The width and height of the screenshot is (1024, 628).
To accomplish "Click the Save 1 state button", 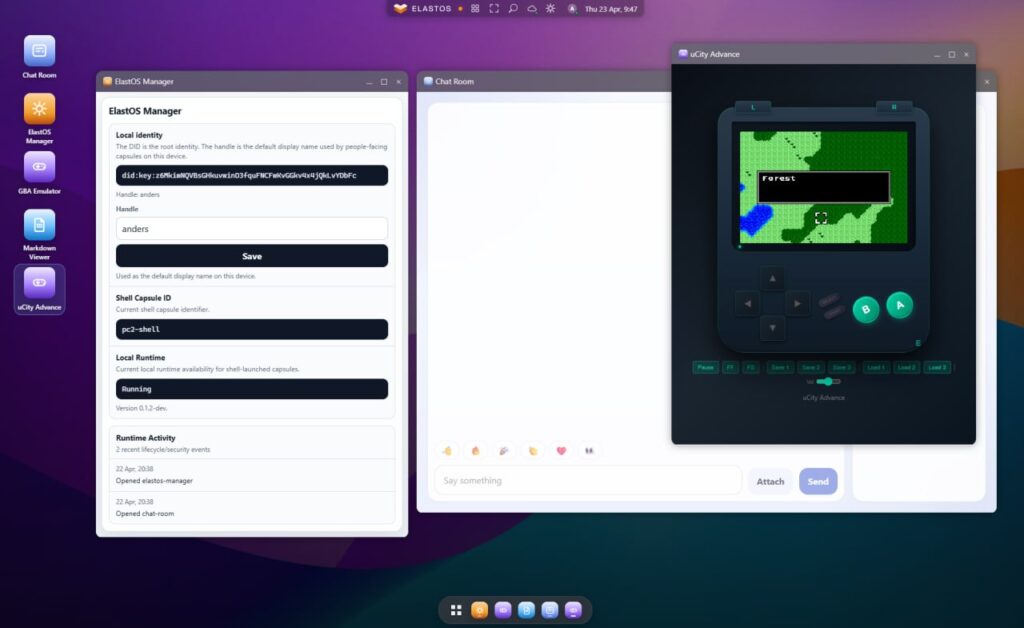I will [x=780, y=367].
